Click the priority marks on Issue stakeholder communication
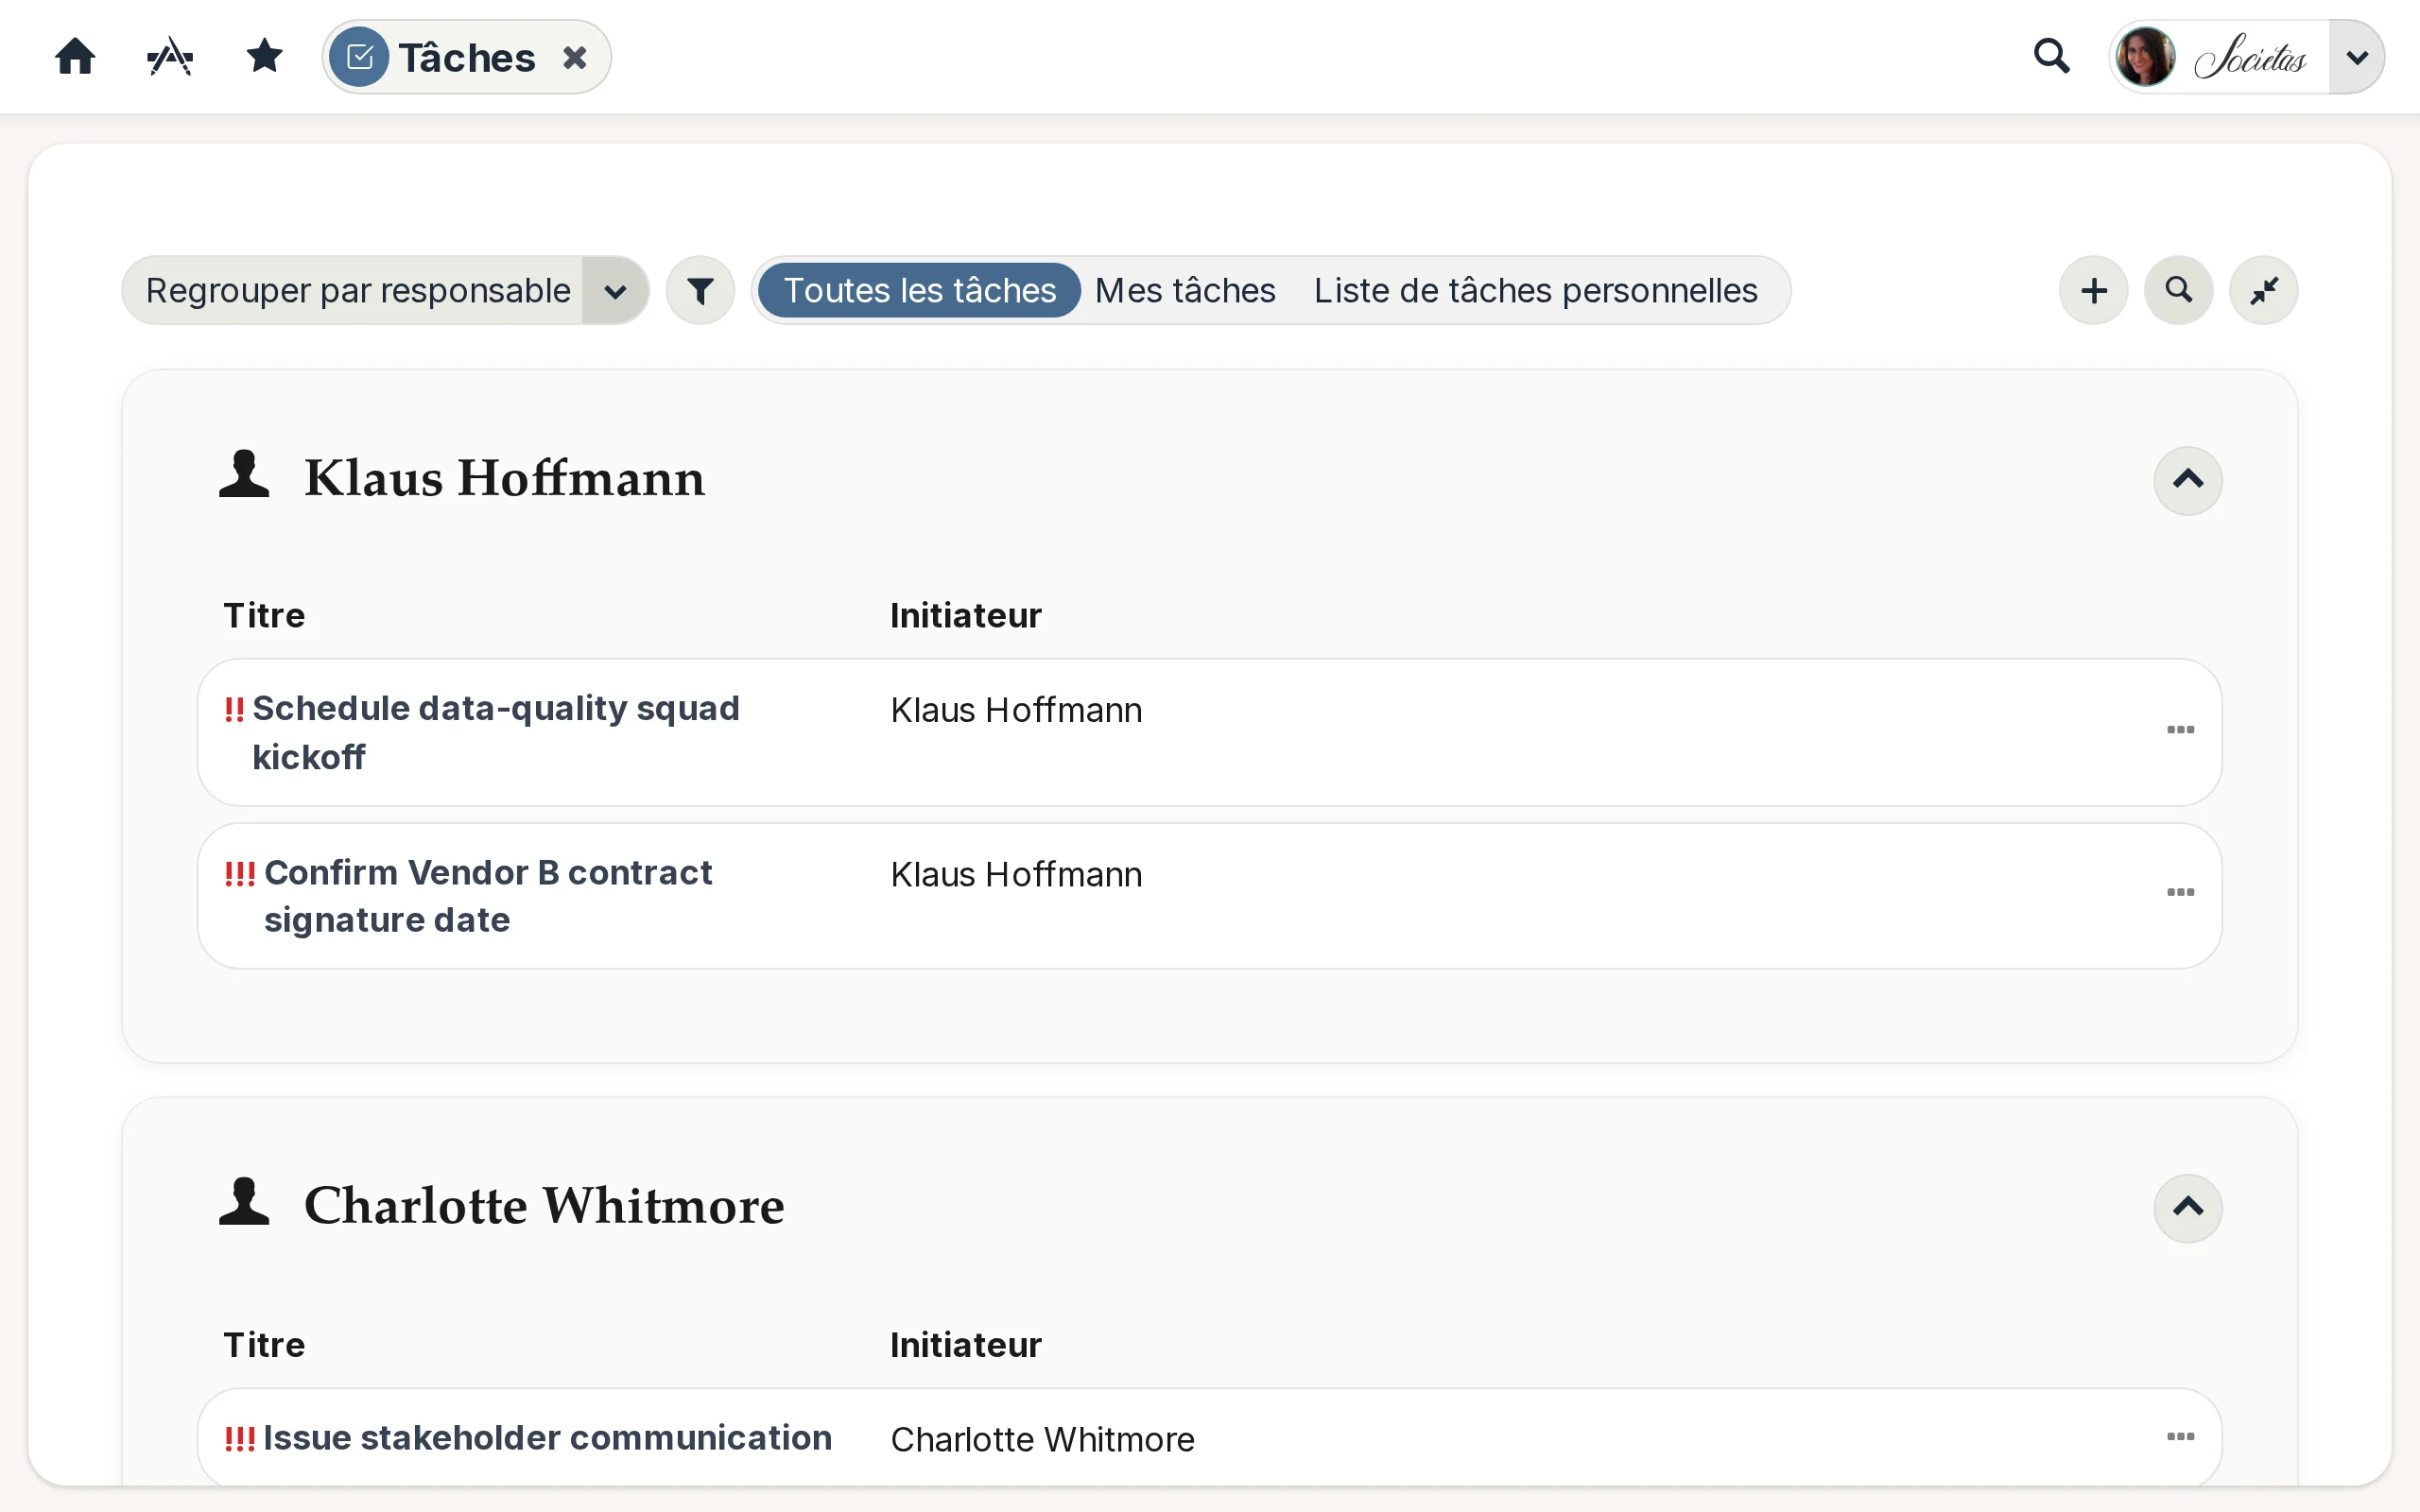The height and width of the screenshot is (1512, 2420). tap(240, 1438)
